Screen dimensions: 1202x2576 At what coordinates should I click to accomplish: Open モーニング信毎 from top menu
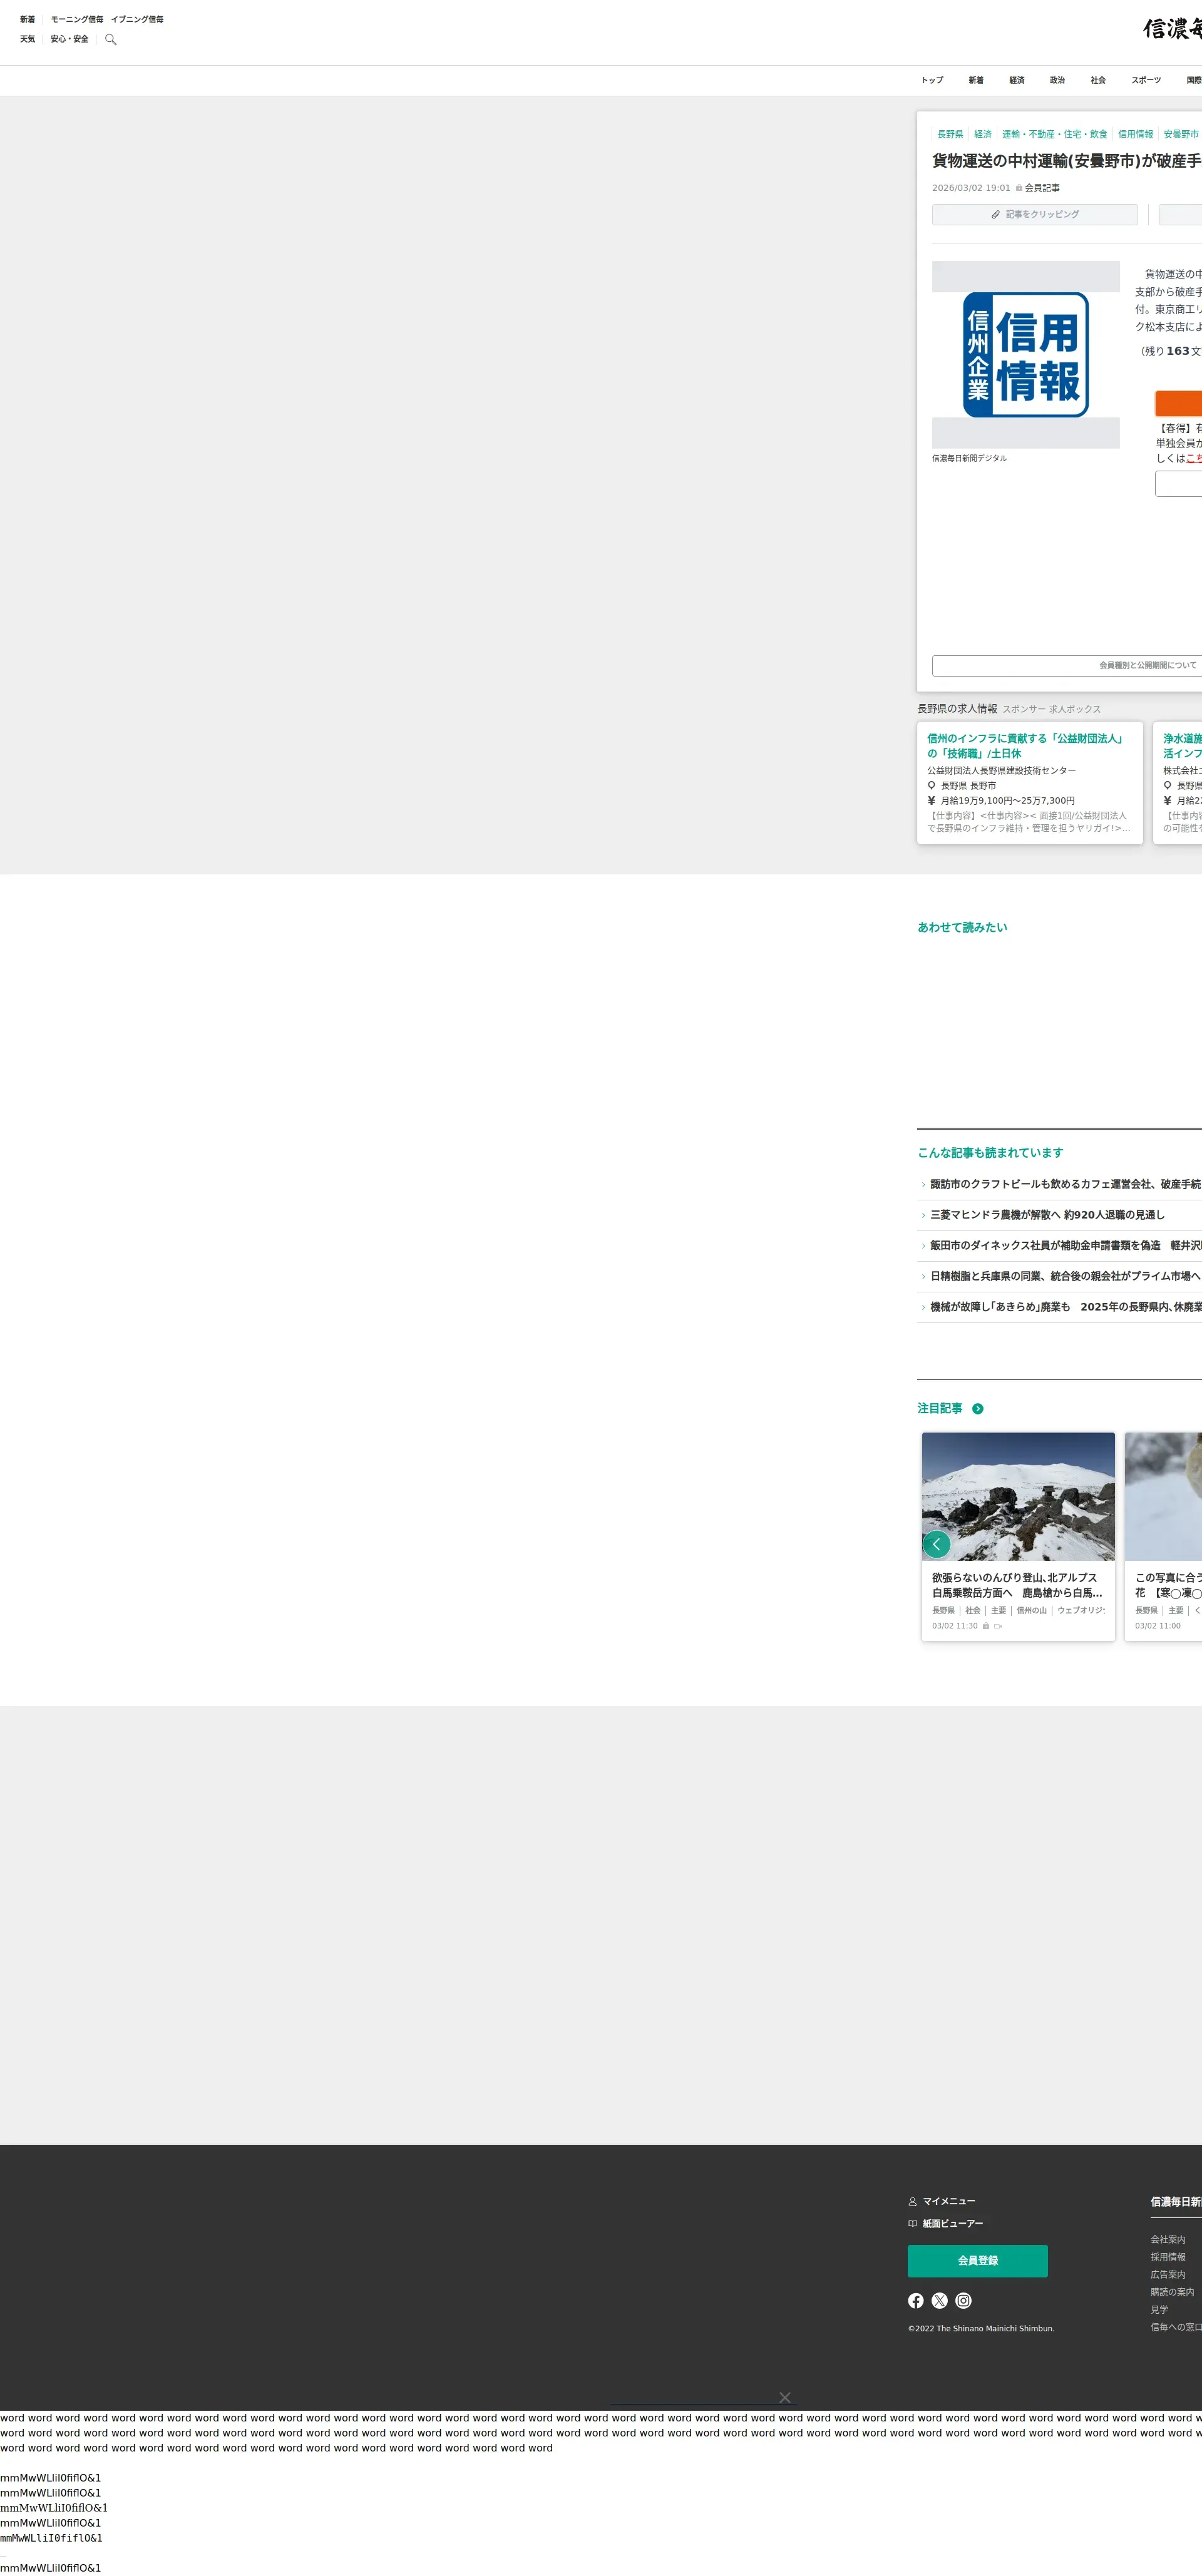click(x=77, y=19)
